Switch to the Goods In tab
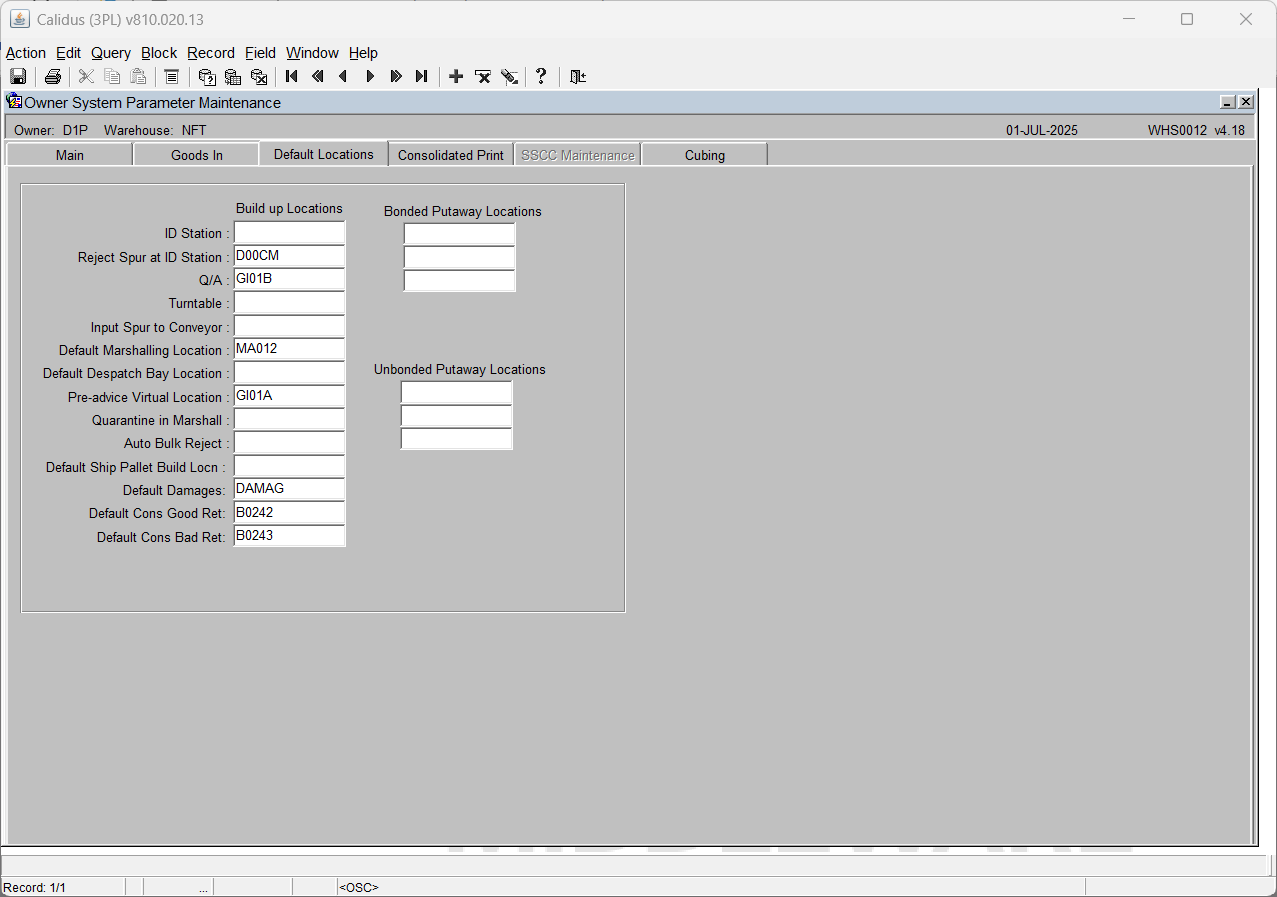The width and height of the screenshot is (1277, 897). (196, 155)
